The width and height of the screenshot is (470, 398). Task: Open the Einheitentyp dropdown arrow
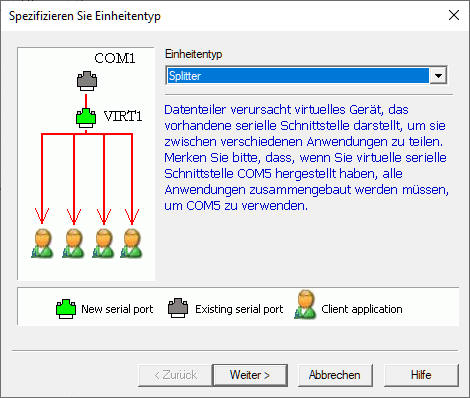click(438, 76)
